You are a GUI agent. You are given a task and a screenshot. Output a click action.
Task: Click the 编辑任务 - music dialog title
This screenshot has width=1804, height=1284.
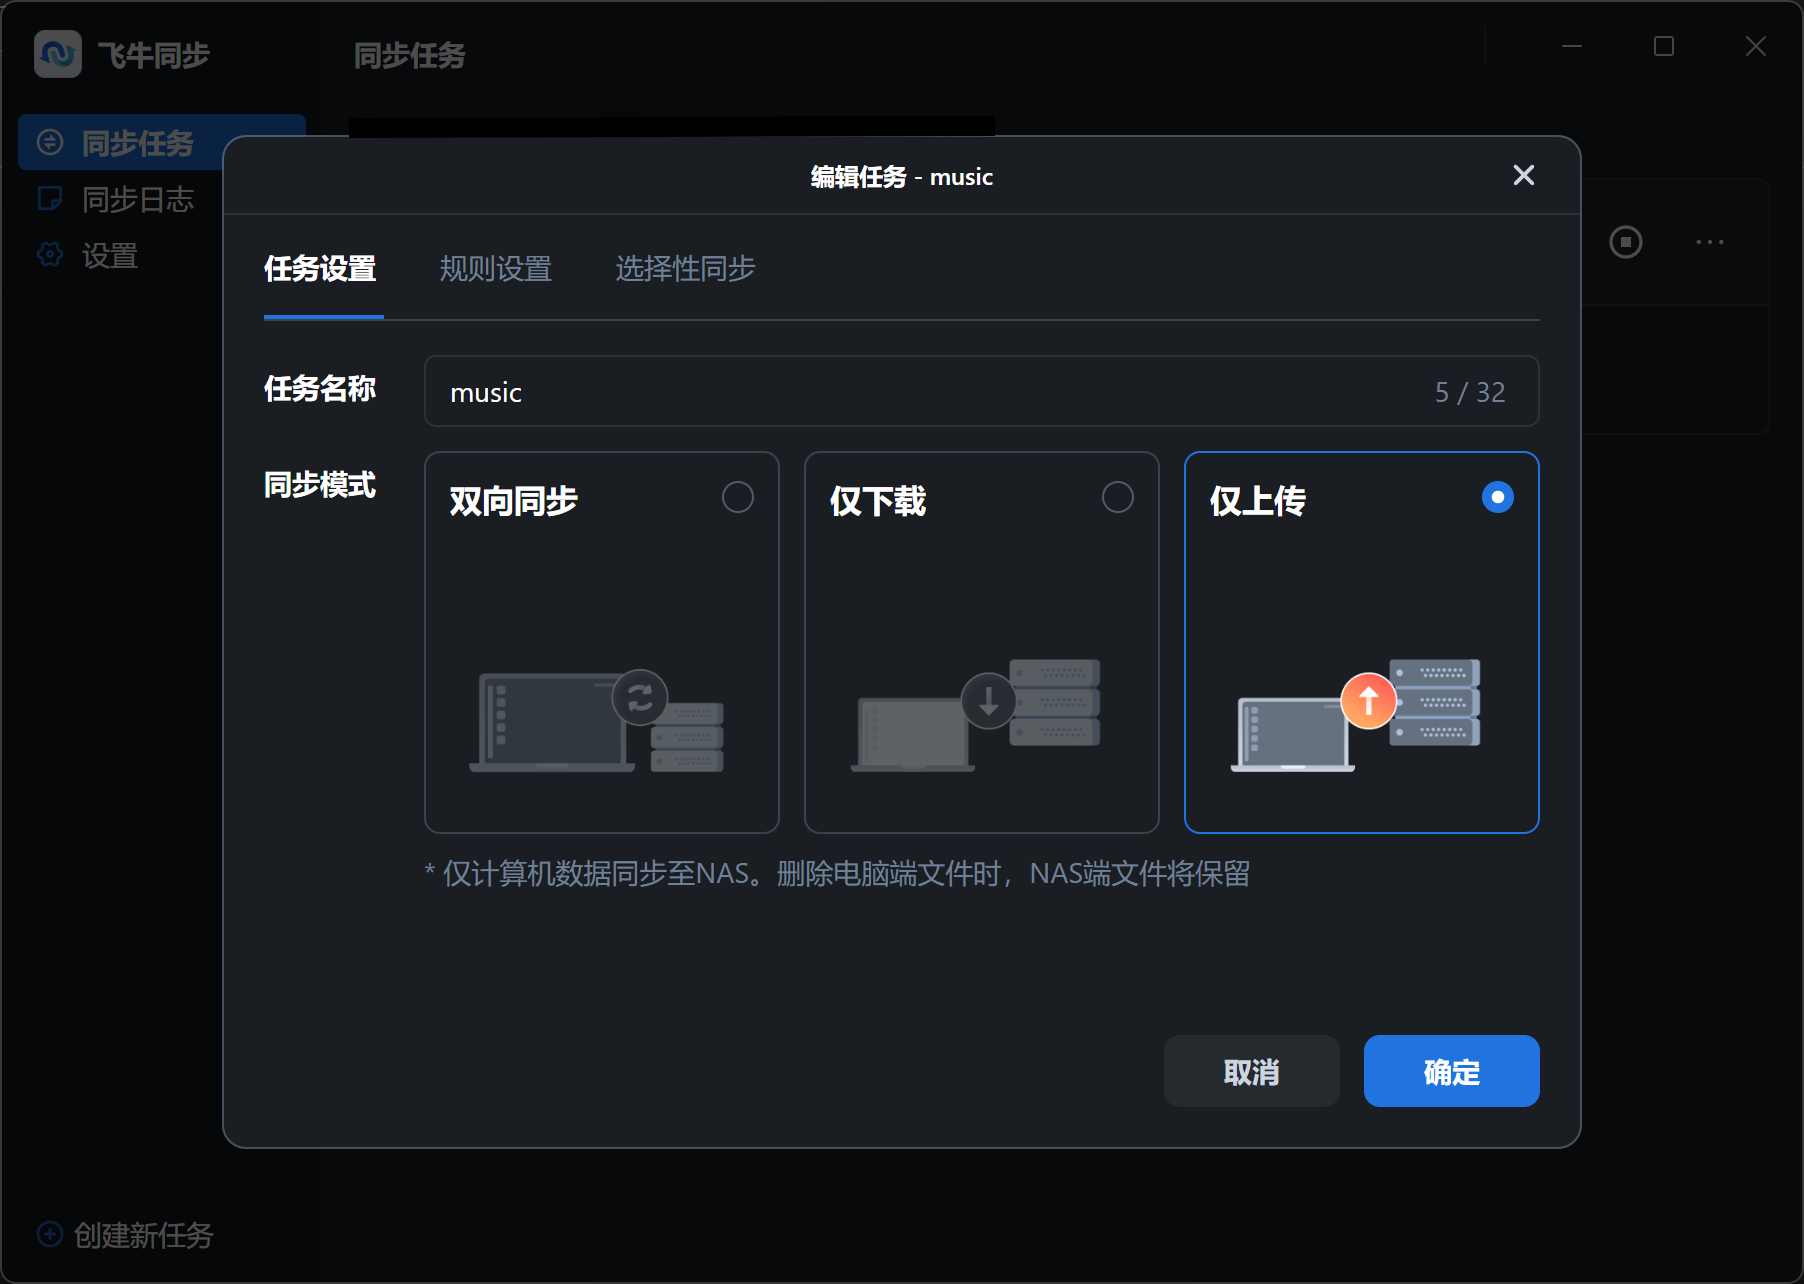click(902, 177)
